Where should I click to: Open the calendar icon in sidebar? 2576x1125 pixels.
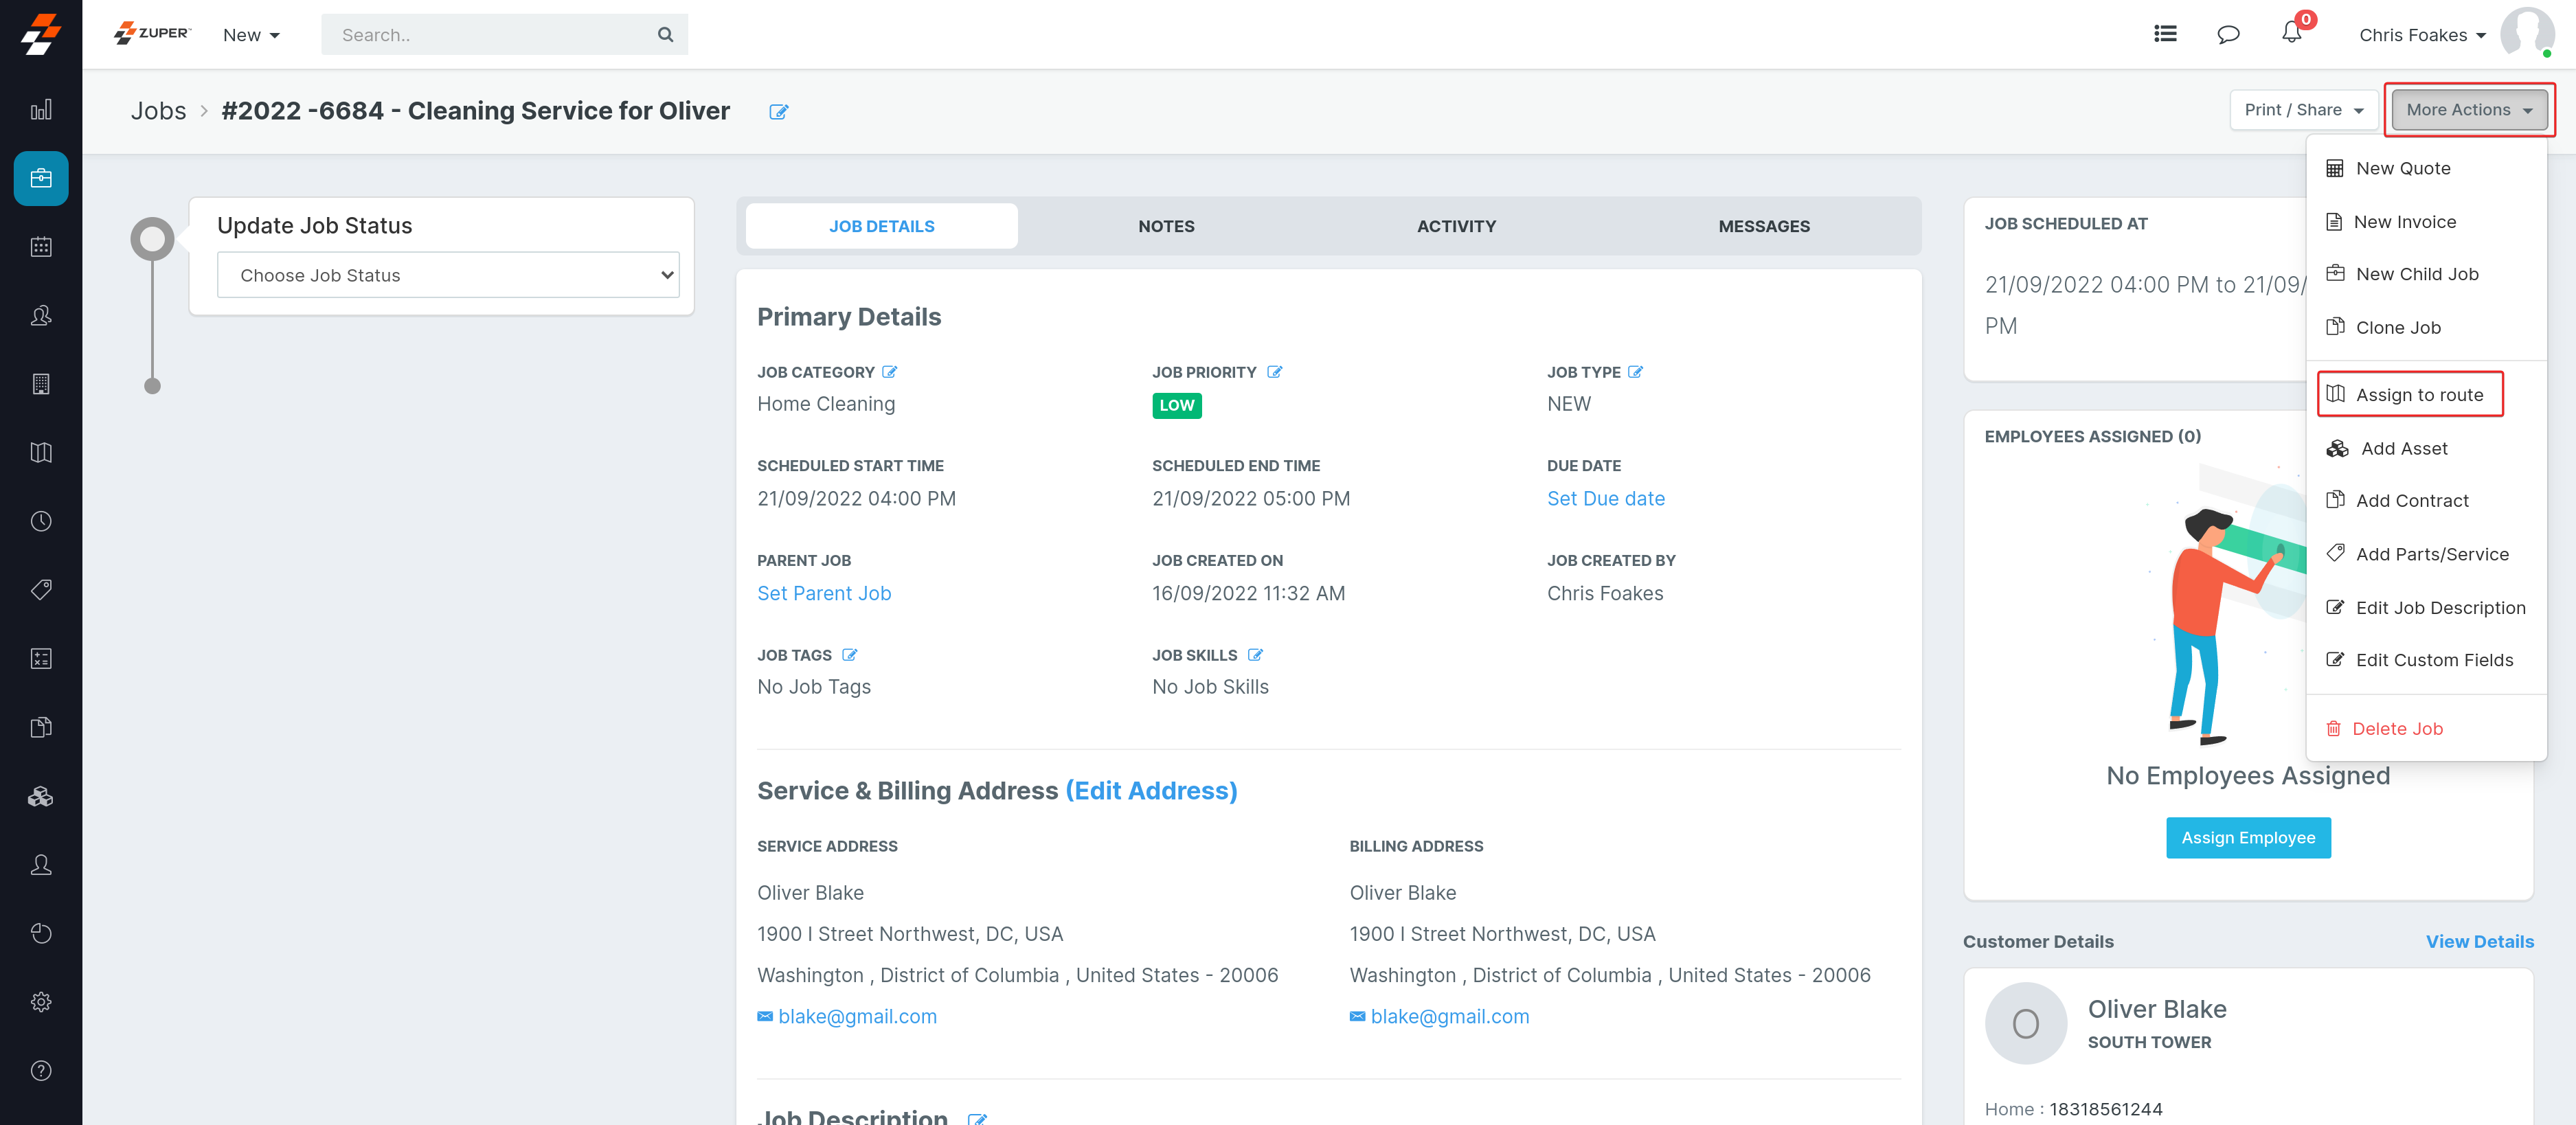click(41, 247)
